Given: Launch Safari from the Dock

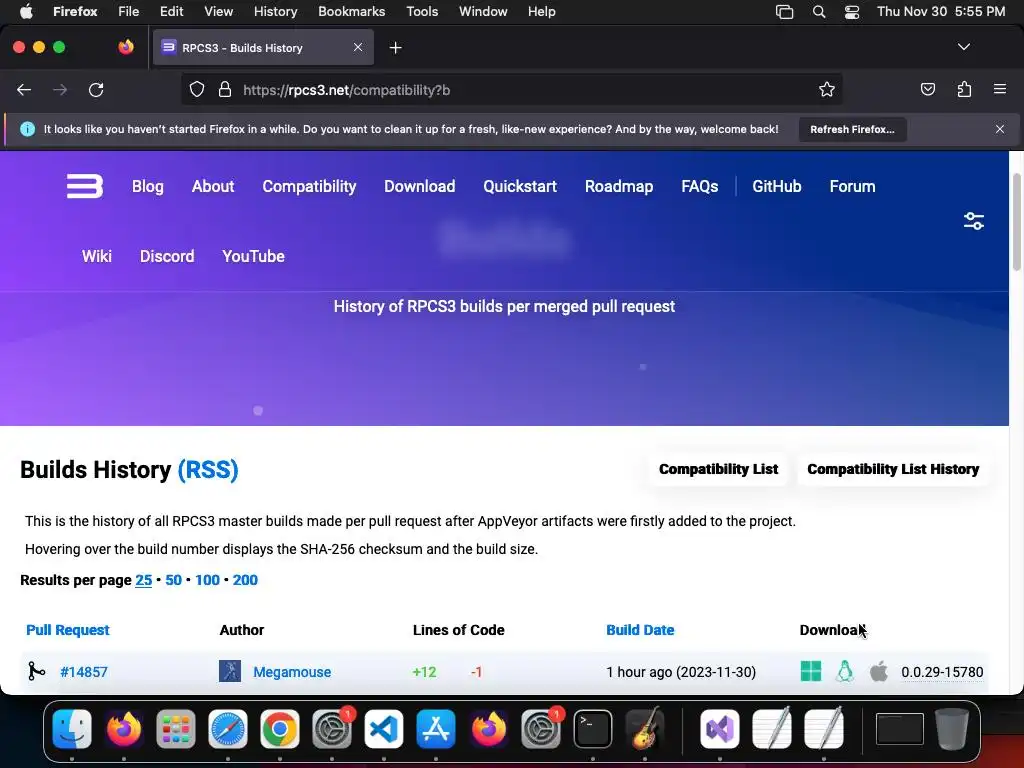Looking at the screenshot, I should point(227,729).
